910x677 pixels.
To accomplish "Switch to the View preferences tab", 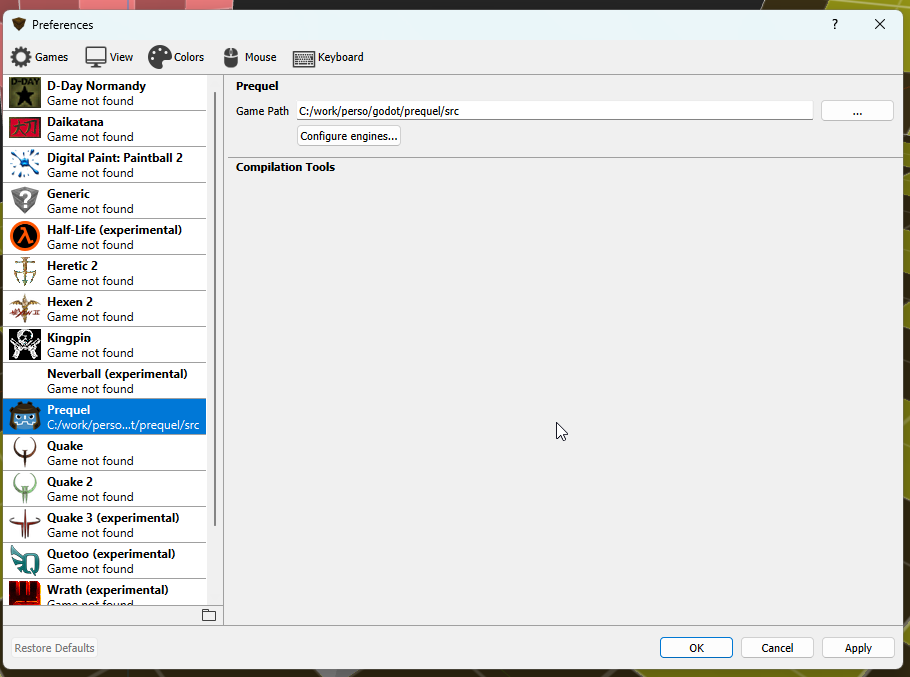I will click(x=109, y=57).
